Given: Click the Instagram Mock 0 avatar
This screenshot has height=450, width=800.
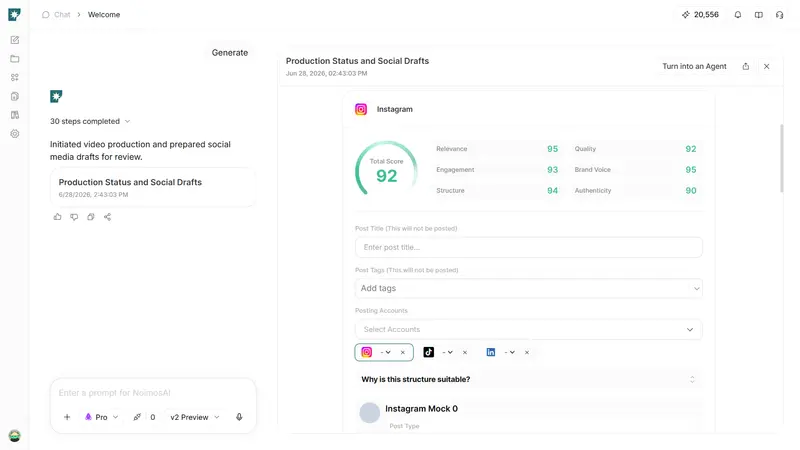Looking at the screenshot, I should [x=369, y=413].
